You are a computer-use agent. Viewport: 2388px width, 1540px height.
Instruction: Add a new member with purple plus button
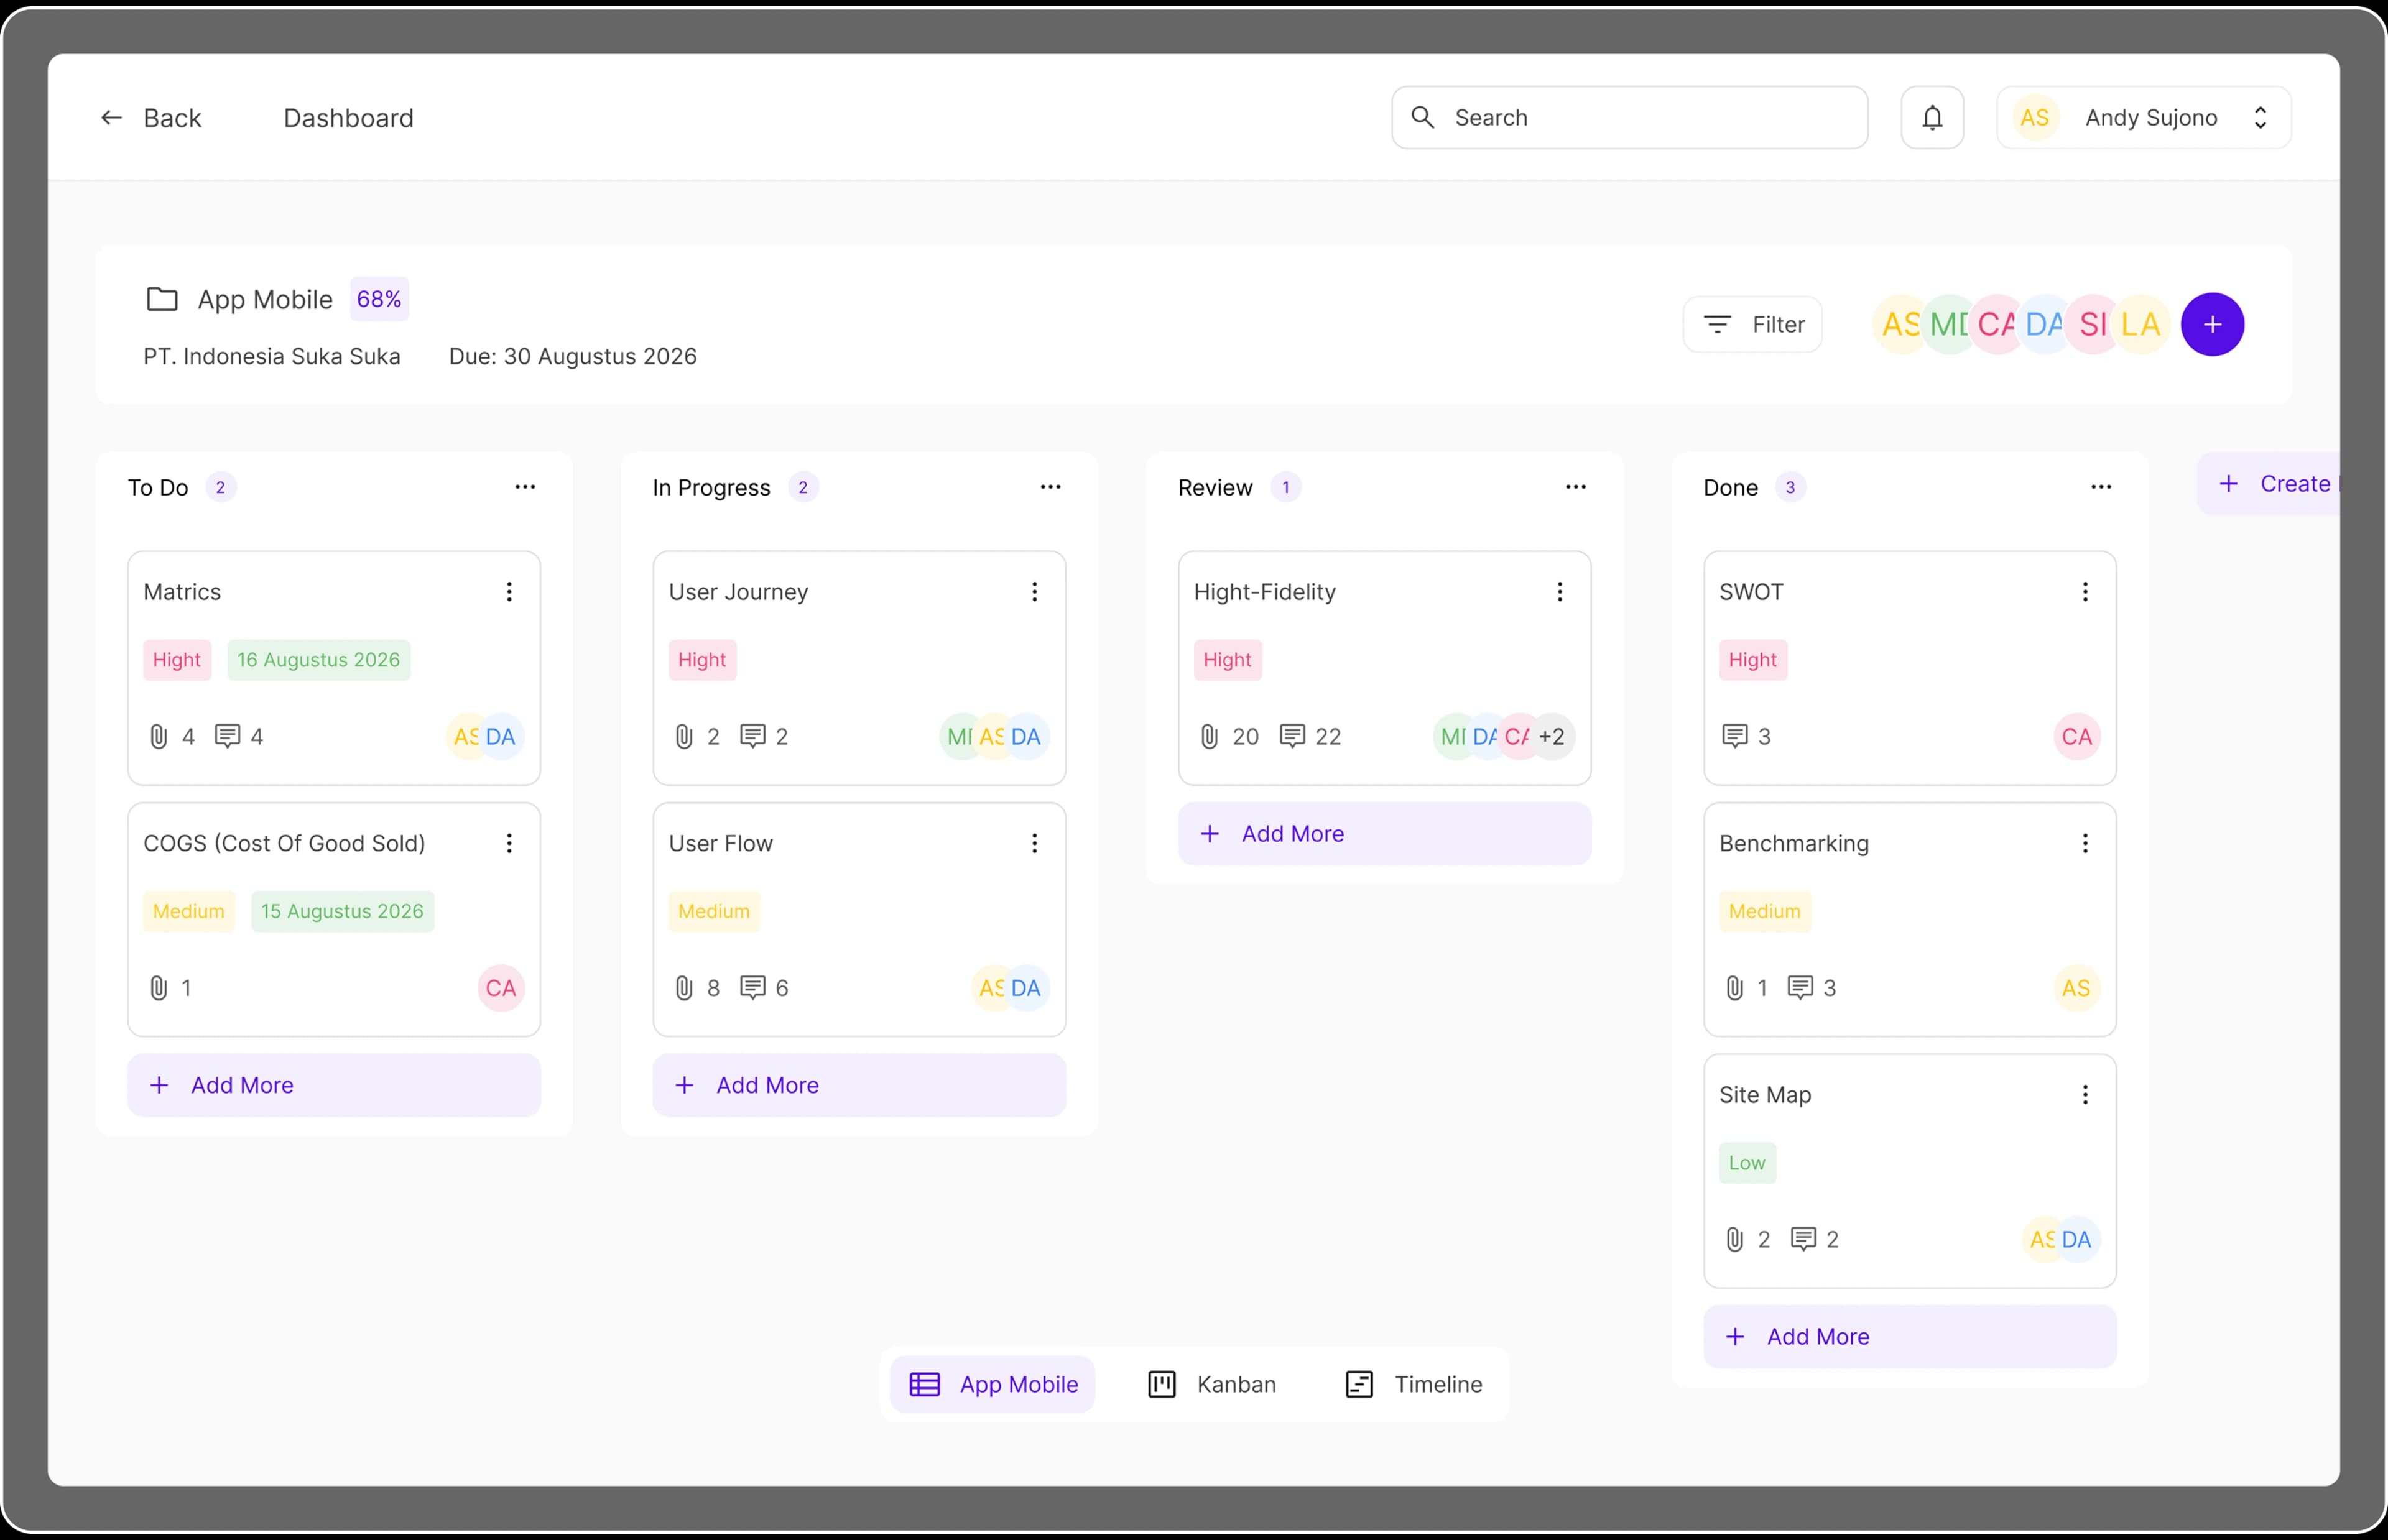click(2212, 324)
